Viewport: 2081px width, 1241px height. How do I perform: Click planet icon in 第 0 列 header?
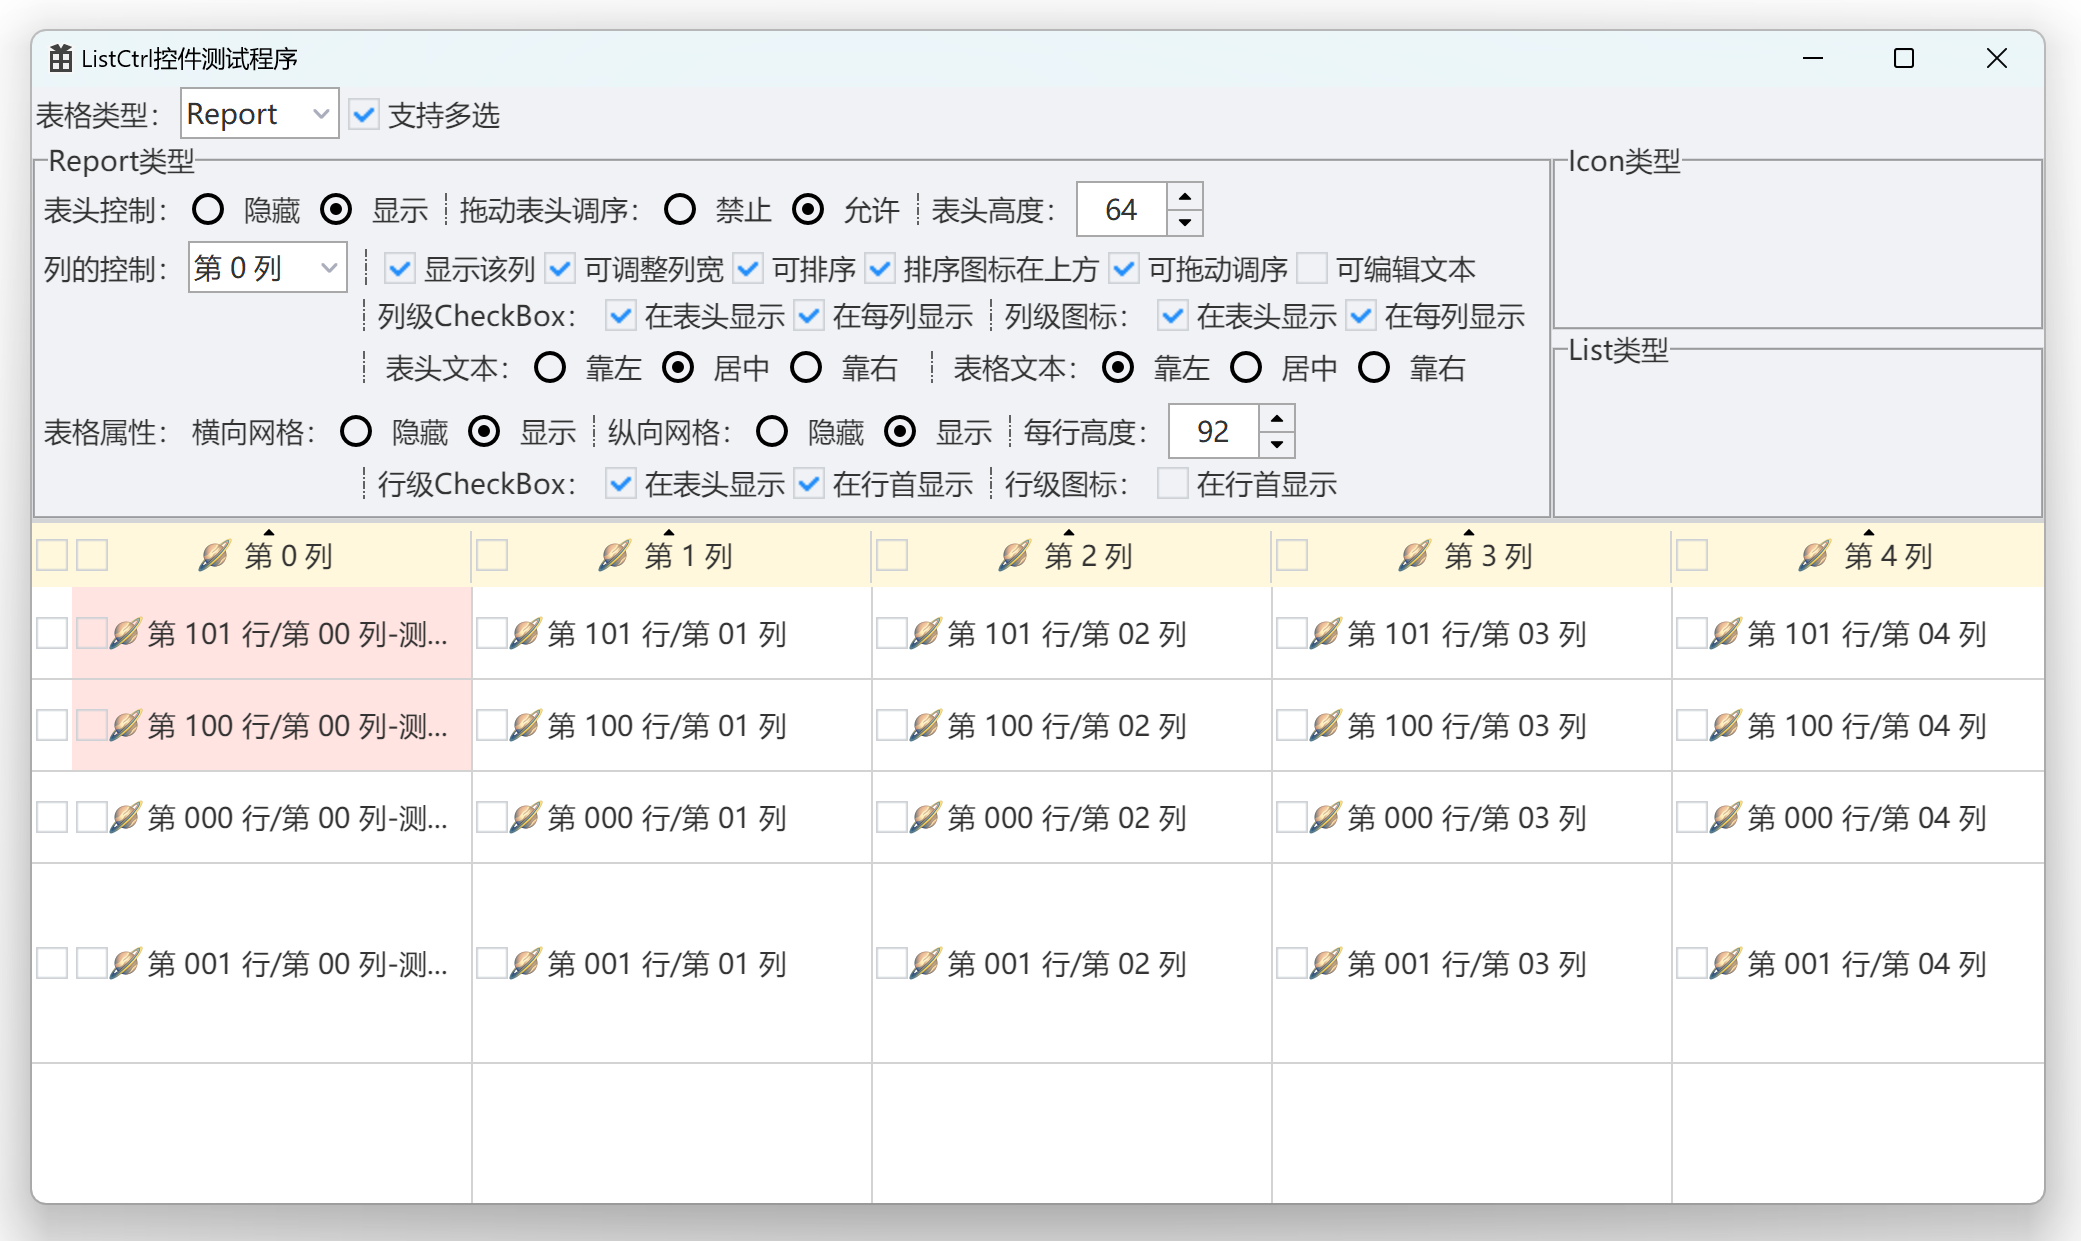coord(214,555)
